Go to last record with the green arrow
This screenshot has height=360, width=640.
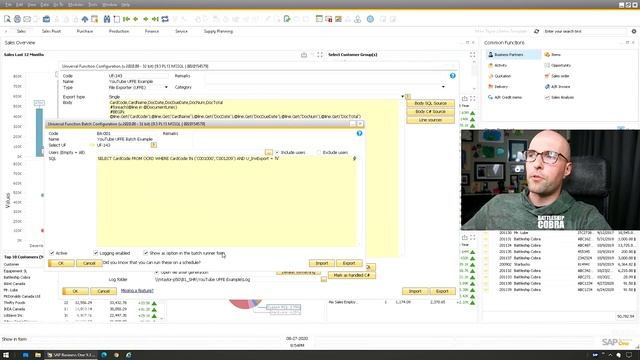click(156, 19)
